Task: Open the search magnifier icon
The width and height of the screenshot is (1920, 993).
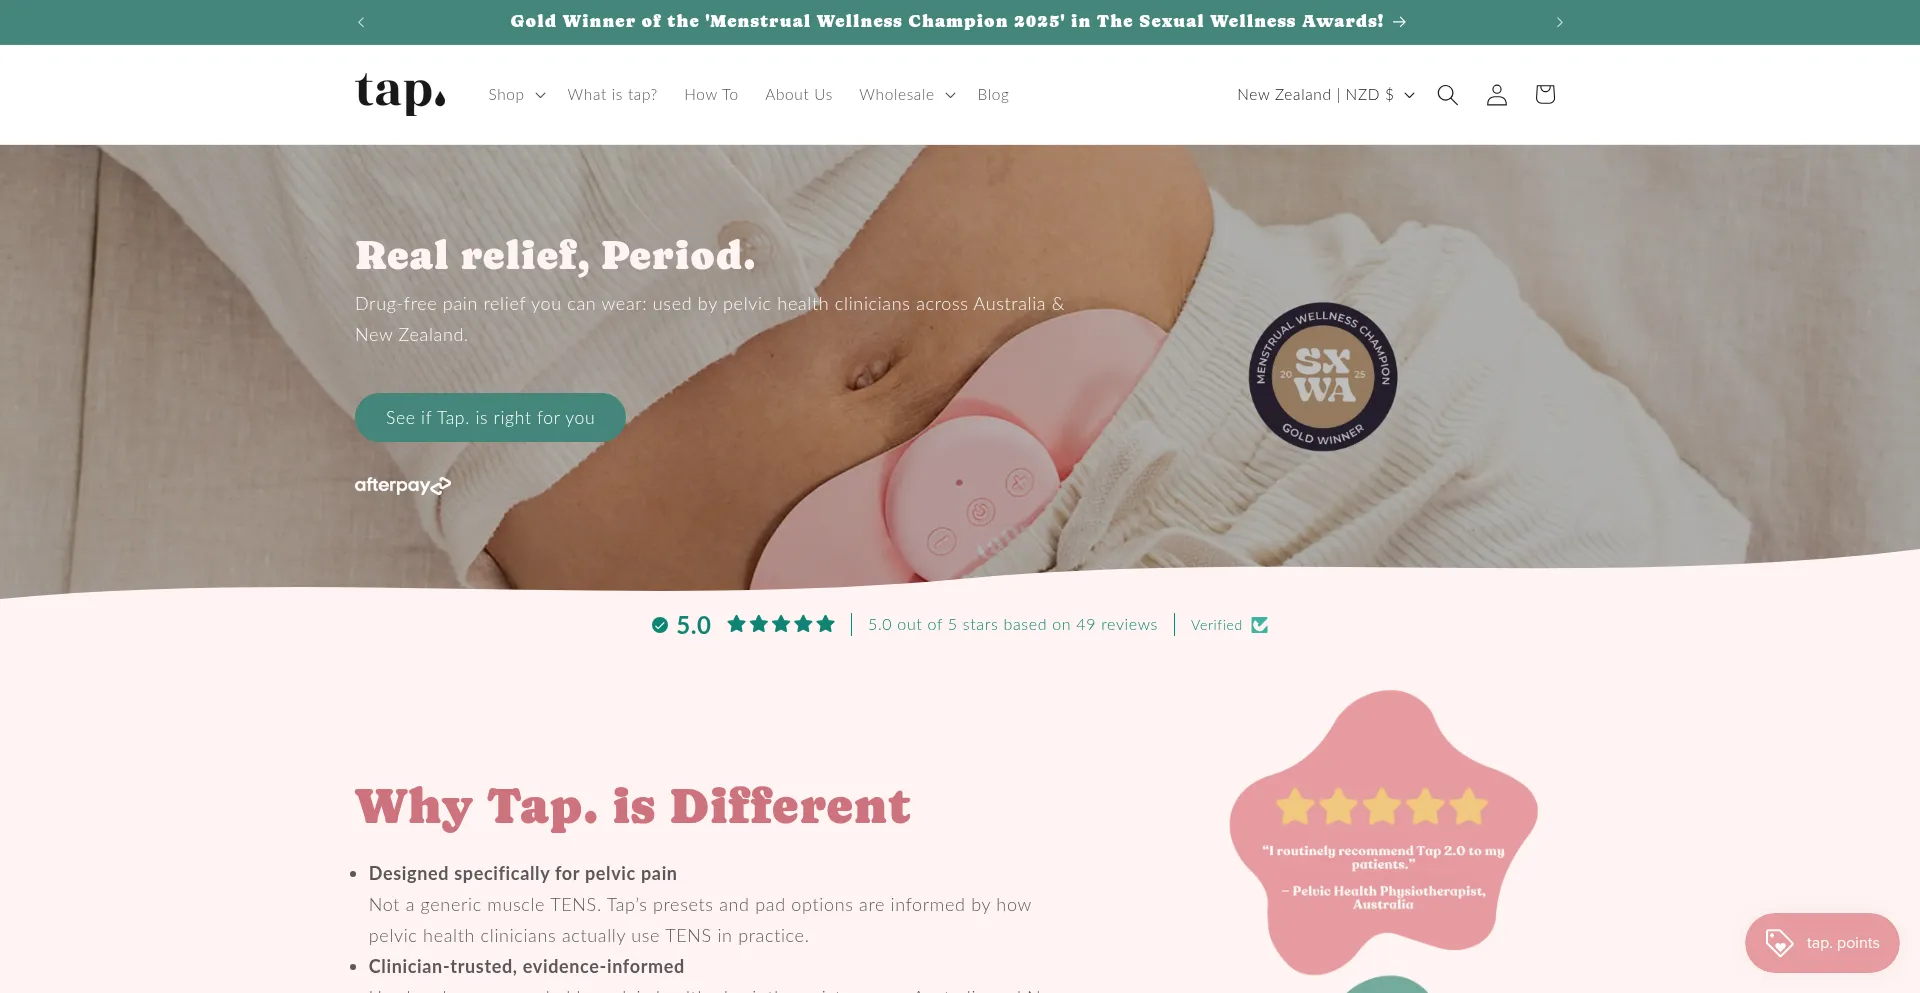Action: [1447, 95]
